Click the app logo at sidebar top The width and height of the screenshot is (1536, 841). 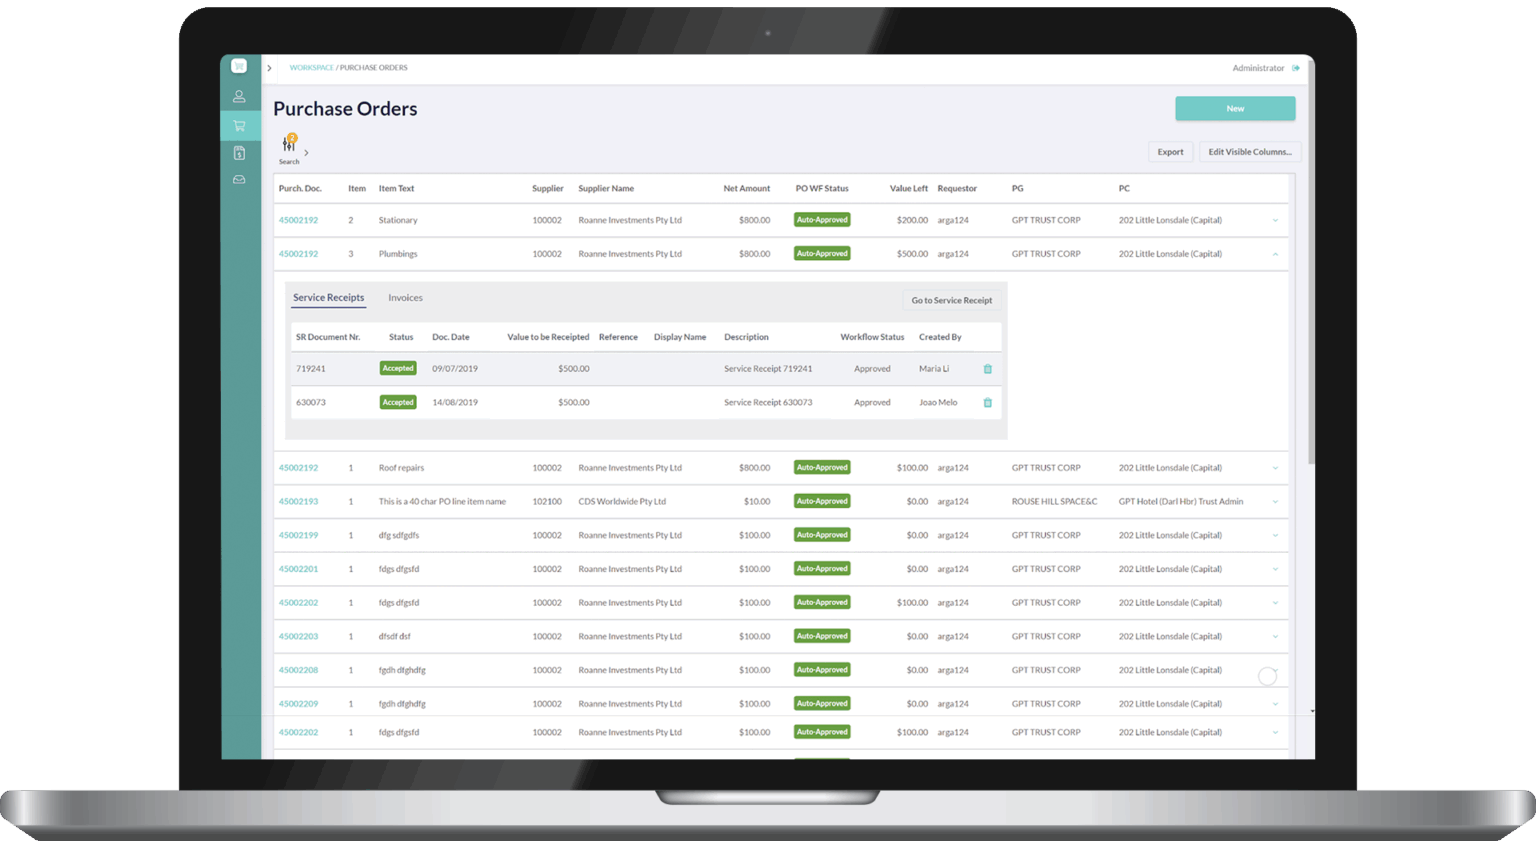(x=239, y=66)
